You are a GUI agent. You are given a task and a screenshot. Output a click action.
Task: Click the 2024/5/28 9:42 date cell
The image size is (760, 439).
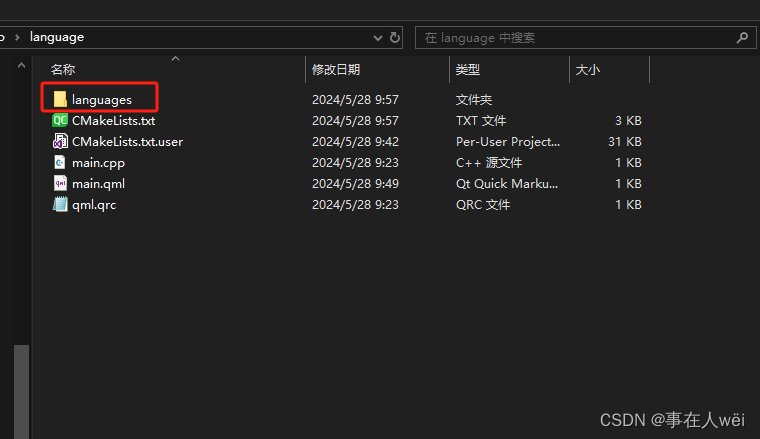tap(355, 142)
